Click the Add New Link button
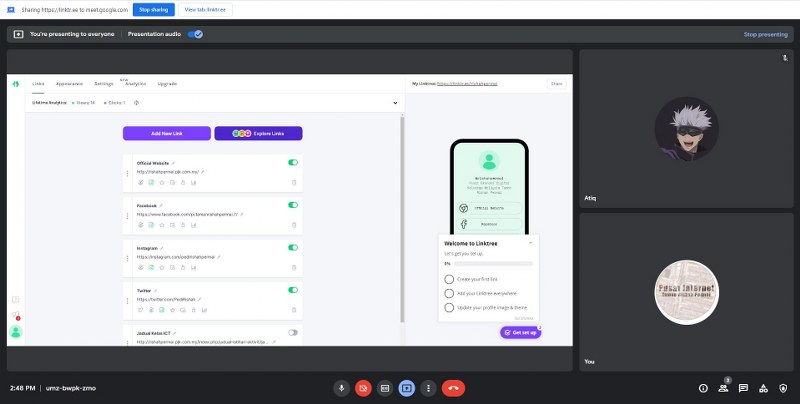The width and height of the screenshot is (800, 404). [x=167, y=133]
